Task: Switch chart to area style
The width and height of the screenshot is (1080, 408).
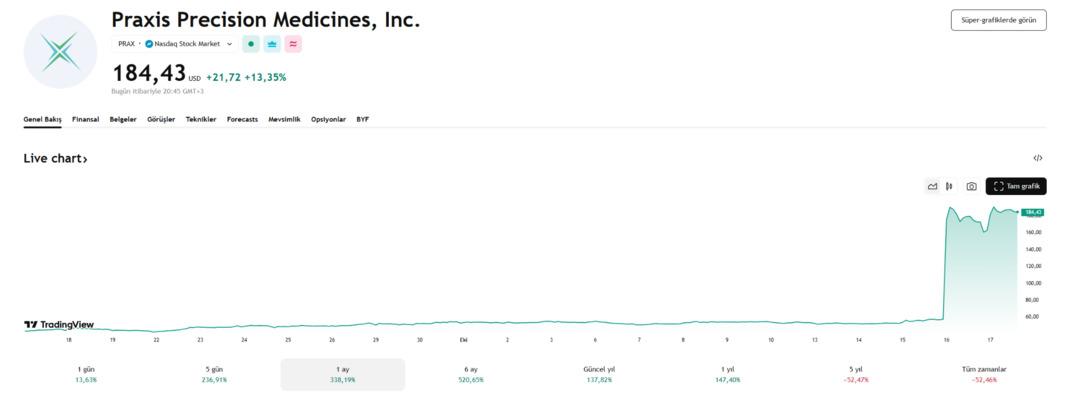Action: pos(932,186)
